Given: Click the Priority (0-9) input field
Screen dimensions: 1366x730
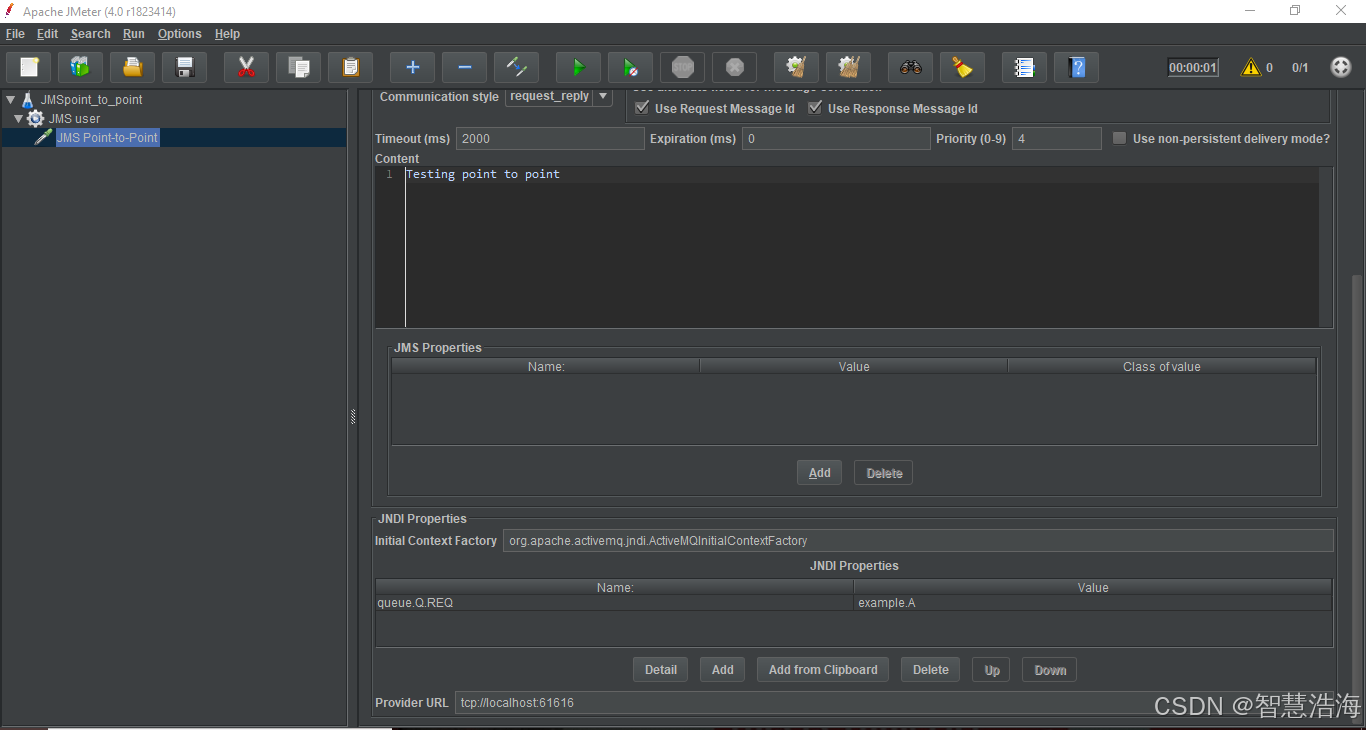Looking at the screenshot, I should click(x=1056, y=139).
